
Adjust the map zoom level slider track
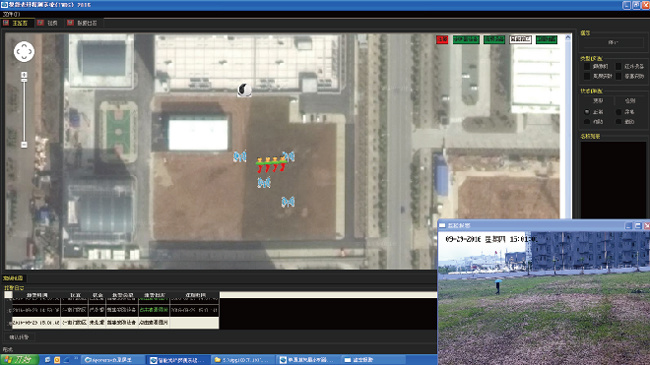point(24,110)
